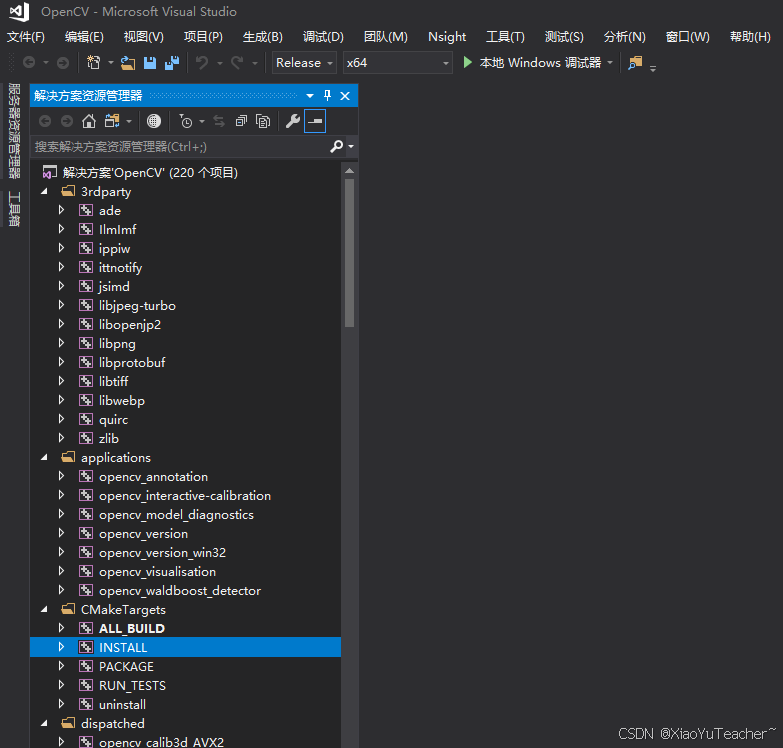Viewport: 783px width, 748px height.
Task: Click the Properties wrench icon
Action: coord(293,121)
